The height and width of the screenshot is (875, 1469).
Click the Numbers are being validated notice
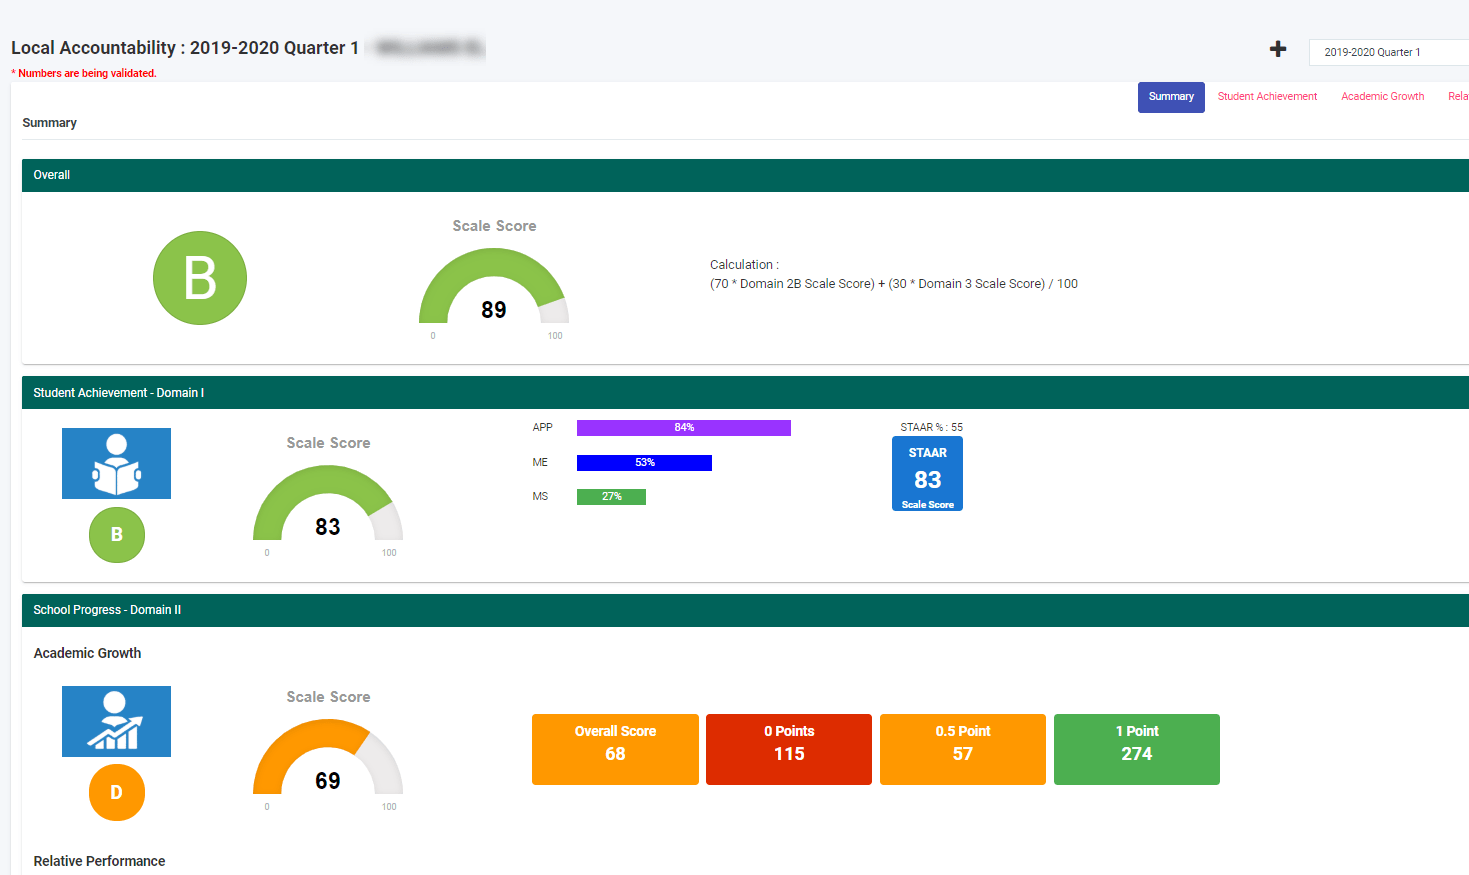84,73
